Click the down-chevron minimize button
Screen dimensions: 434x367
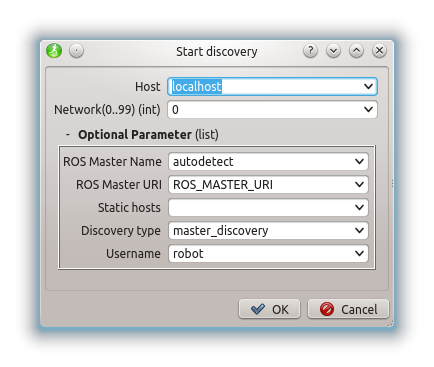tap(333, 51)
